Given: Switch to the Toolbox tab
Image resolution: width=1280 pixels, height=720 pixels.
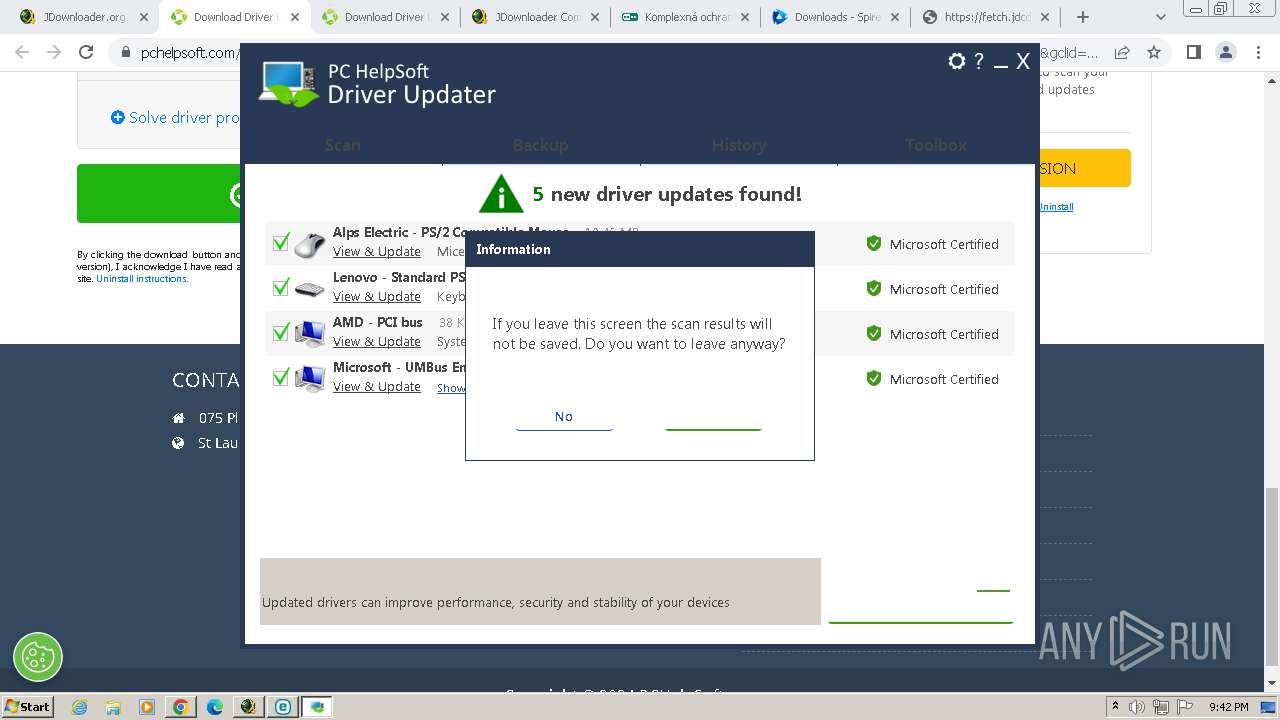Looking at the screenshot, I should tap(936, 145).
